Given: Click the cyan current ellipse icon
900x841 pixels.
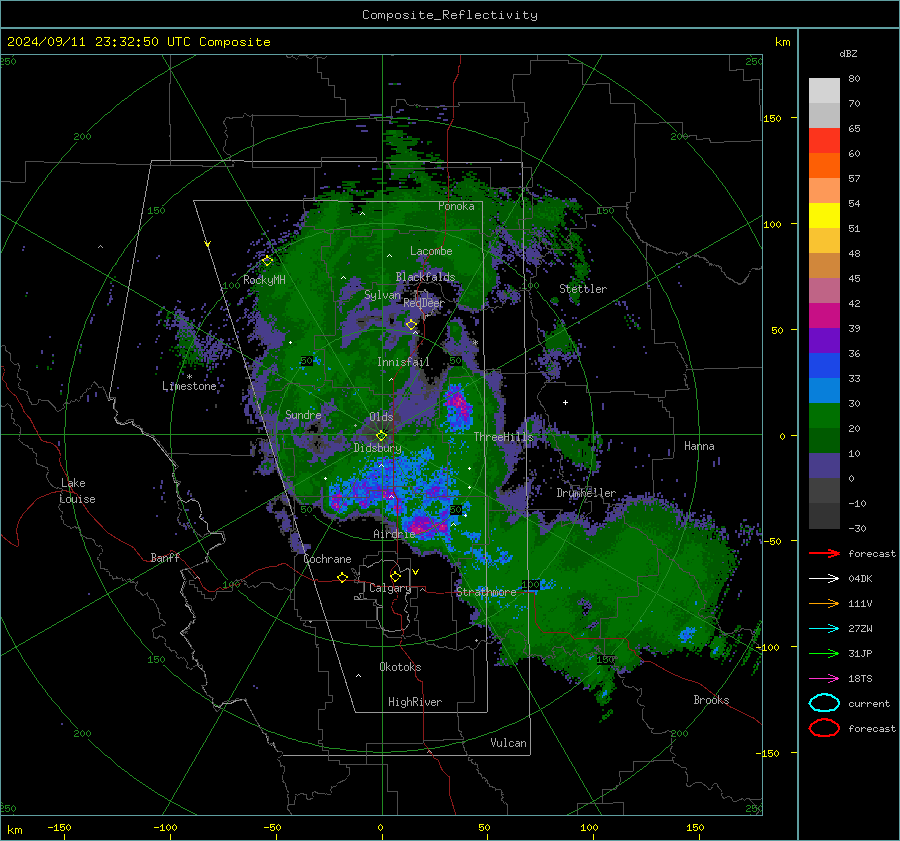Looking at the screenshot, I should pos(824,703).
